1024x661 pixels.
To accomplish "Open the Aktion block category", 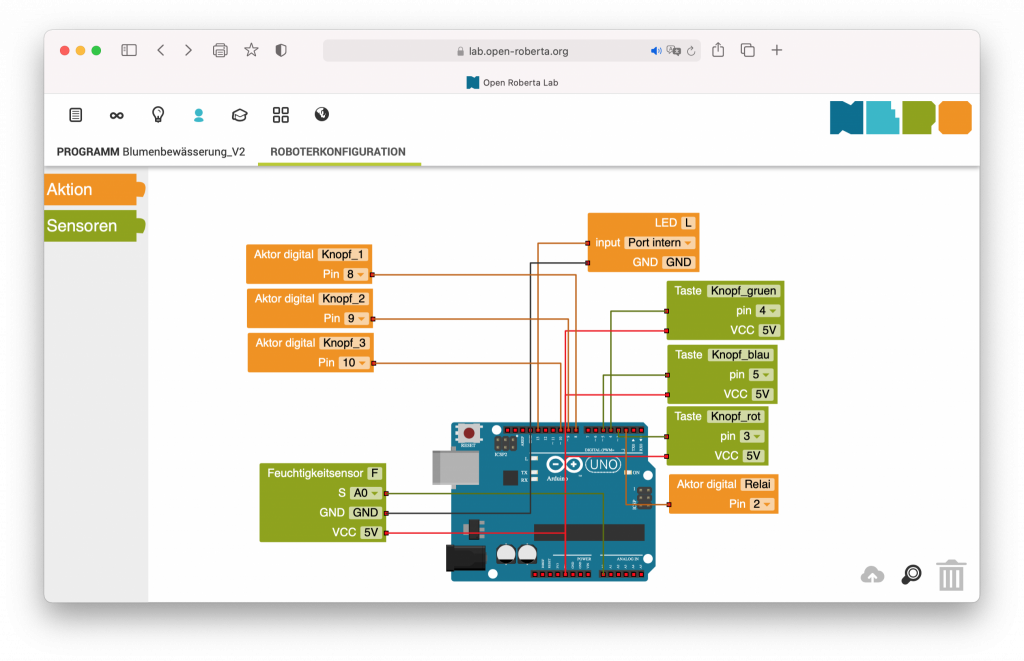I will pos(92,189).
